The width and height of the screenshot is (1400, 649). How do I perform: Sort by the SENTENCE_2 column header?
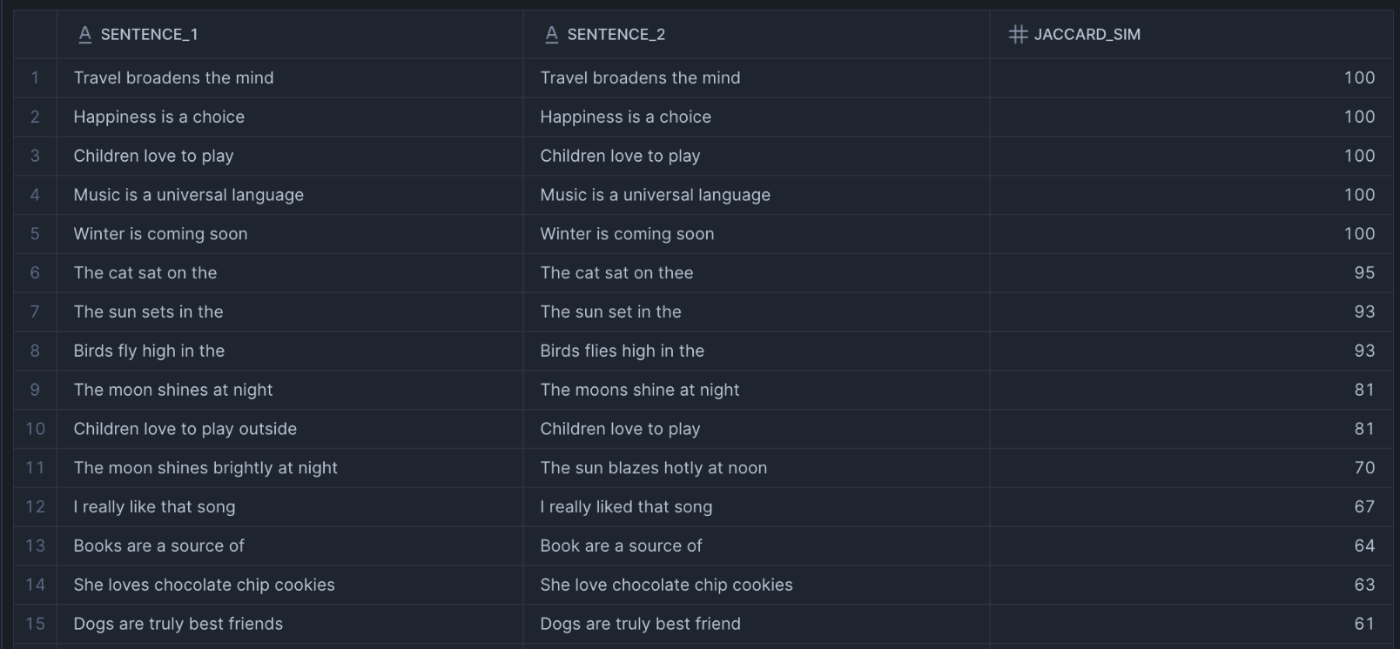point(616,35)
